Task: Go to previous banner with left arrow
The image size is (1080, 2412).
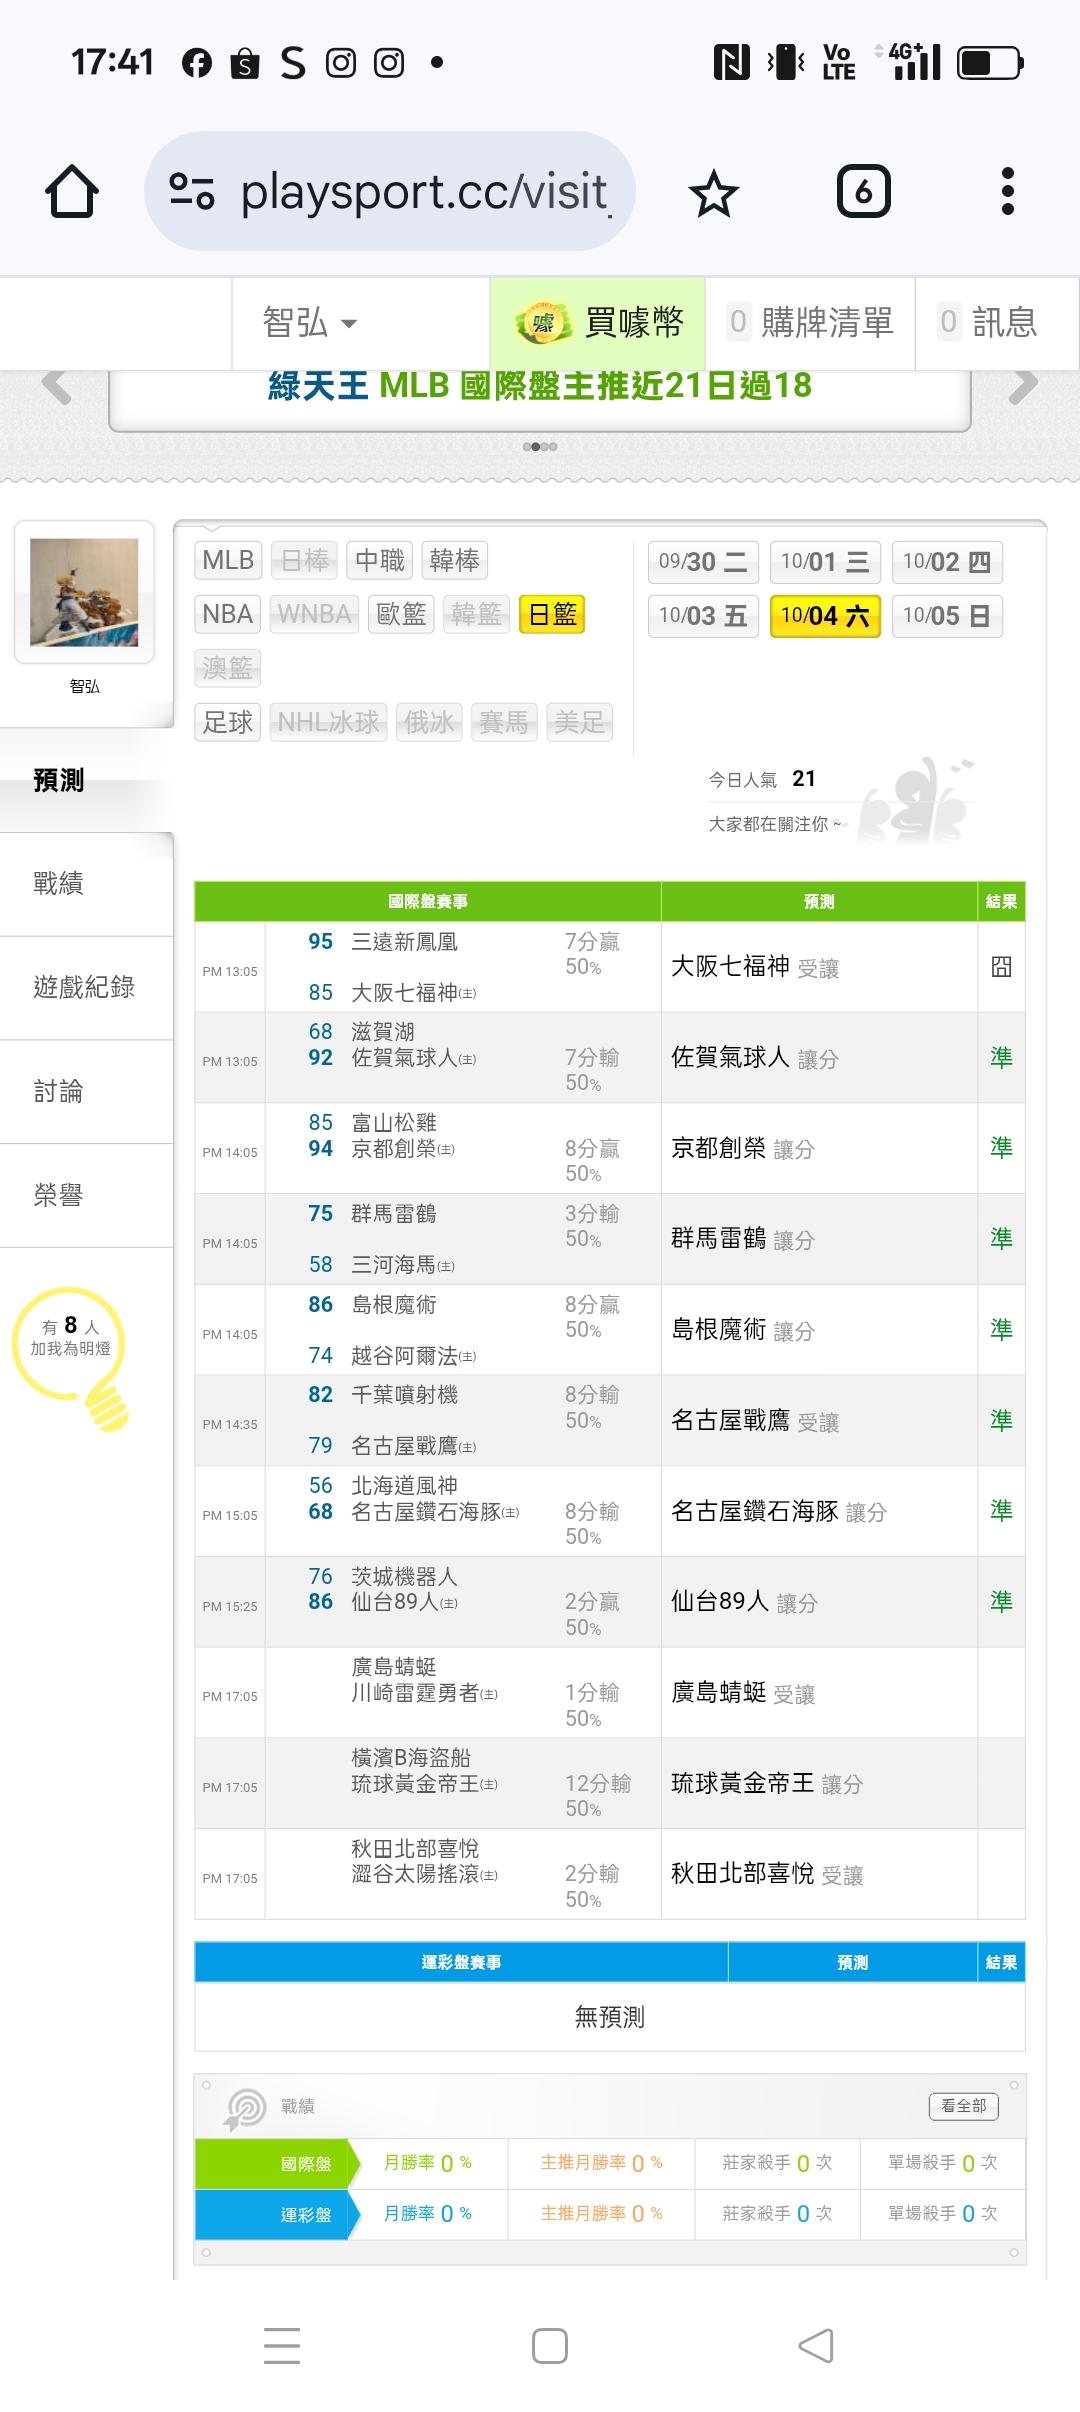Action: (x=56, y=386)
